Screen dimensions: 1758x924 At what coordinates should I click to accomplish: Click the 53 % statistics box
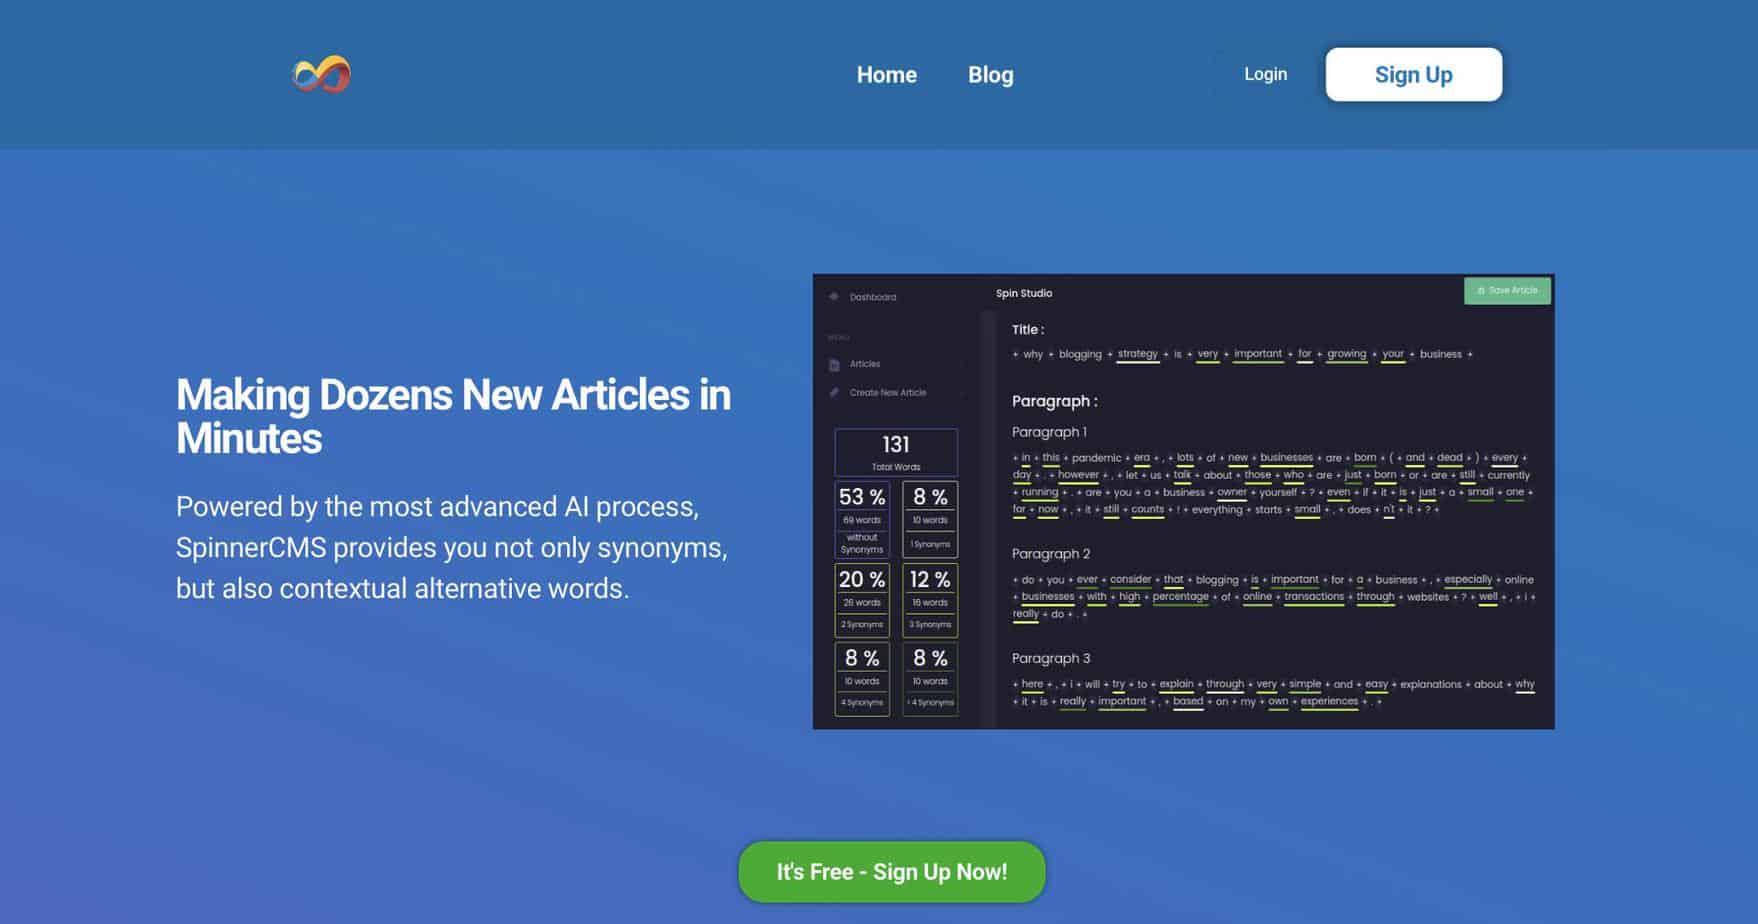(x=862, y=519)
